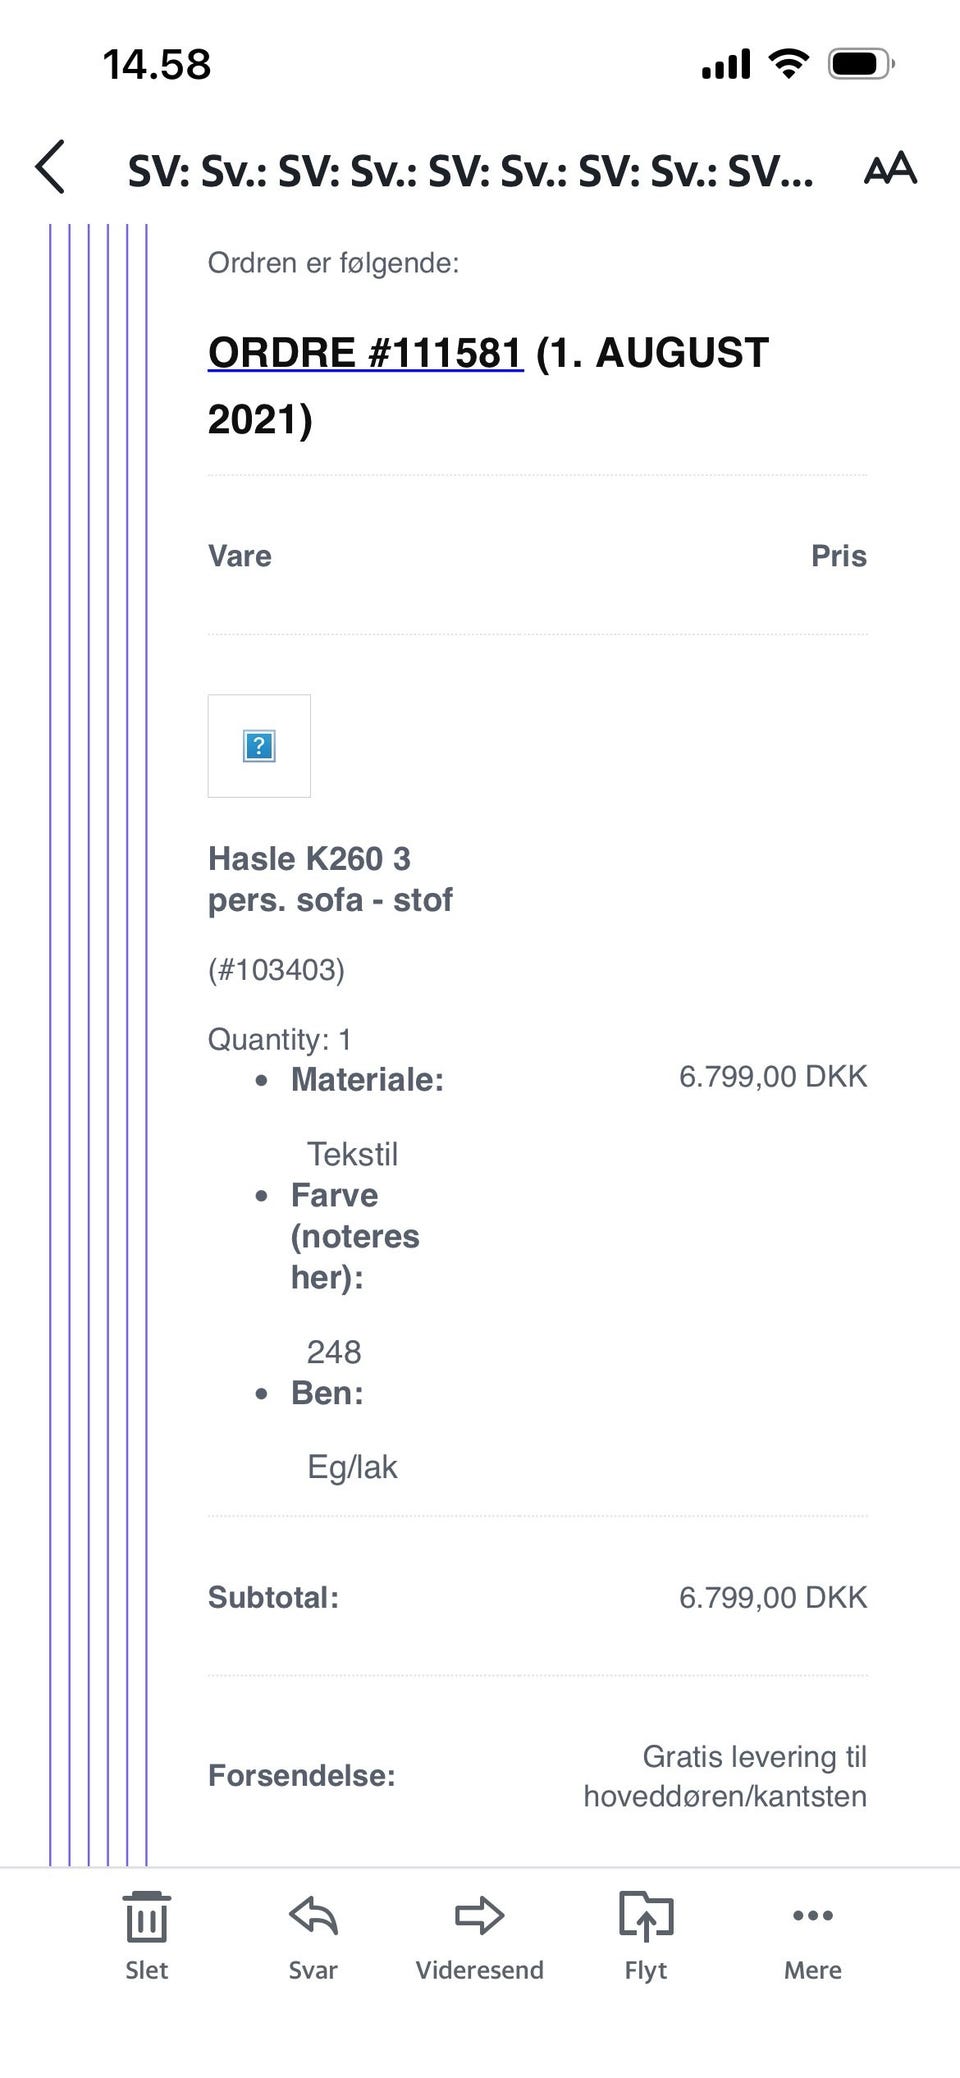Open the ORDRE #111581 link
This screenshot has width=960, height=2078.
(365, 353)
